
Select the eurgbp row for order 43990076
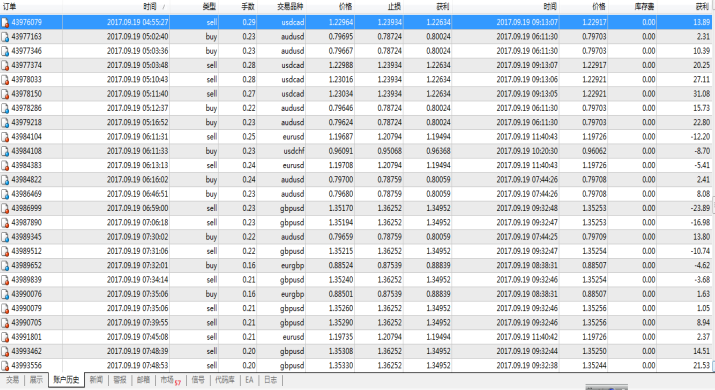click(358, 294)
